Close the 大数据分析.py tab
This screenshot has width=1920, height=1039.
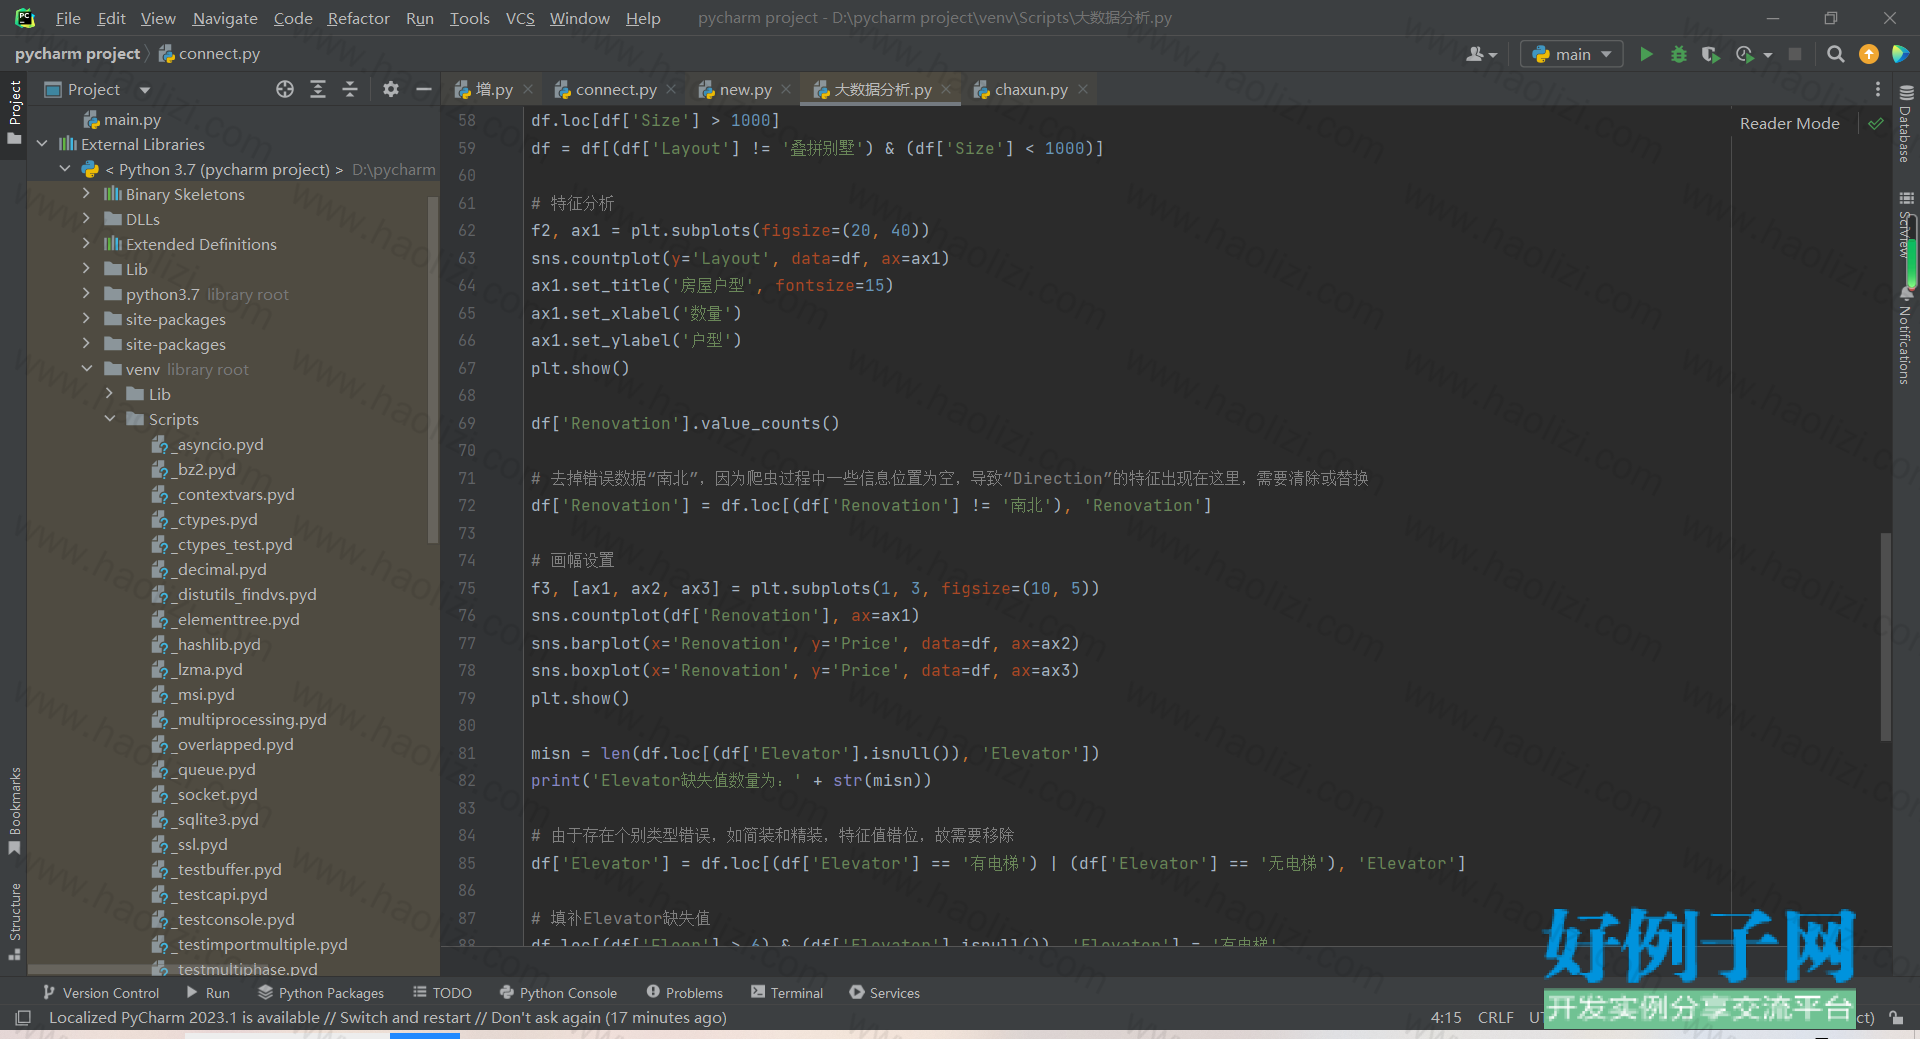[946, 89]
